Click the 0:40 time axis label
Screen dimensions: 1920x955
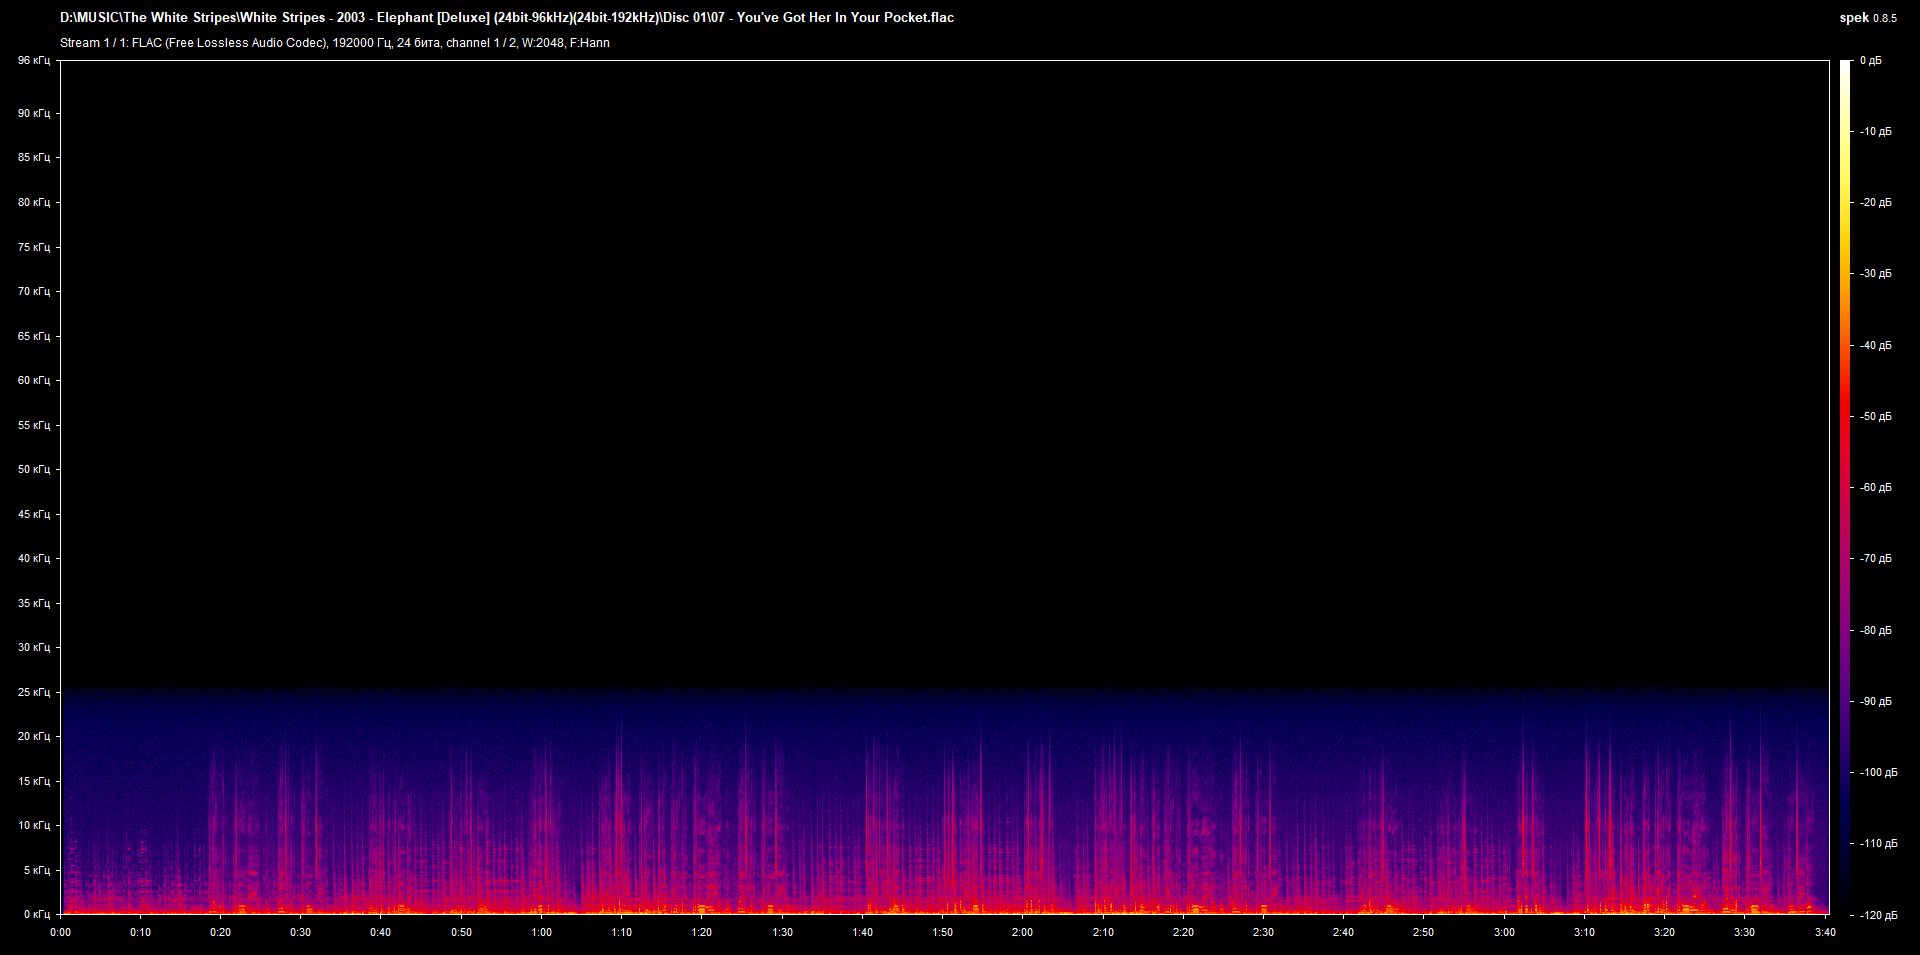tap(381, 932)
